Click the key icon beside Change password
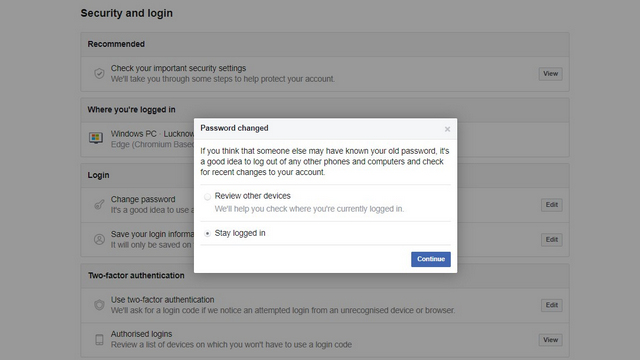The image size is (640, 360). point(99,204)
